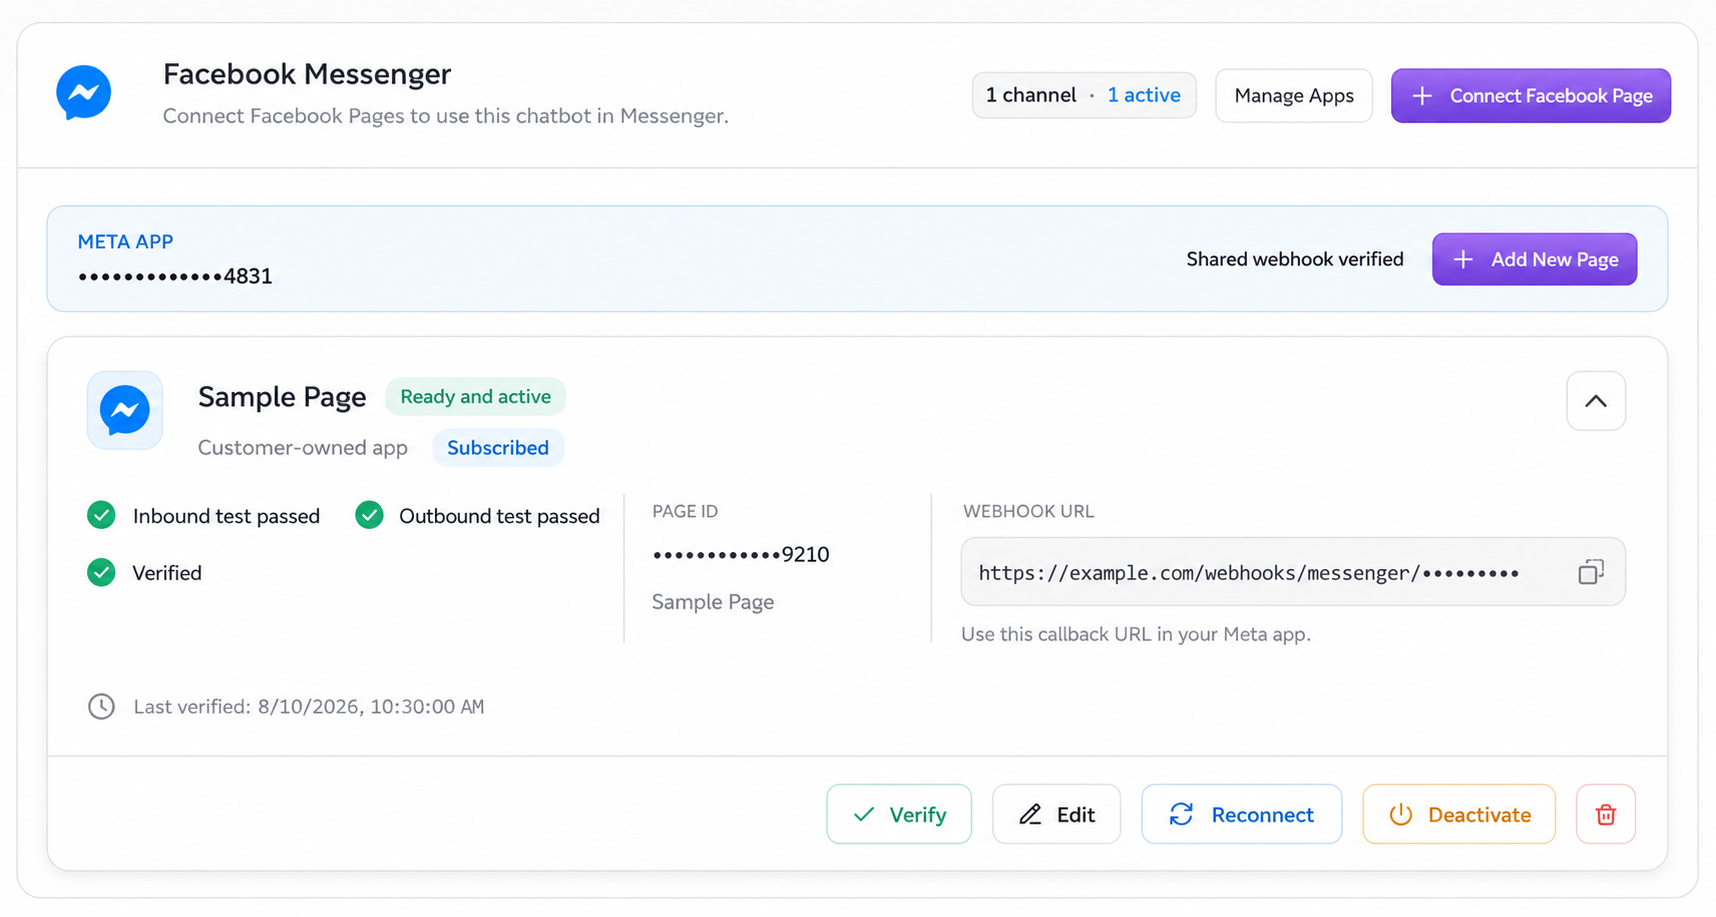Viewport: 1716px width, 917px height.
Task: Open Manage Apps
Action: (x=1294, y=96)
